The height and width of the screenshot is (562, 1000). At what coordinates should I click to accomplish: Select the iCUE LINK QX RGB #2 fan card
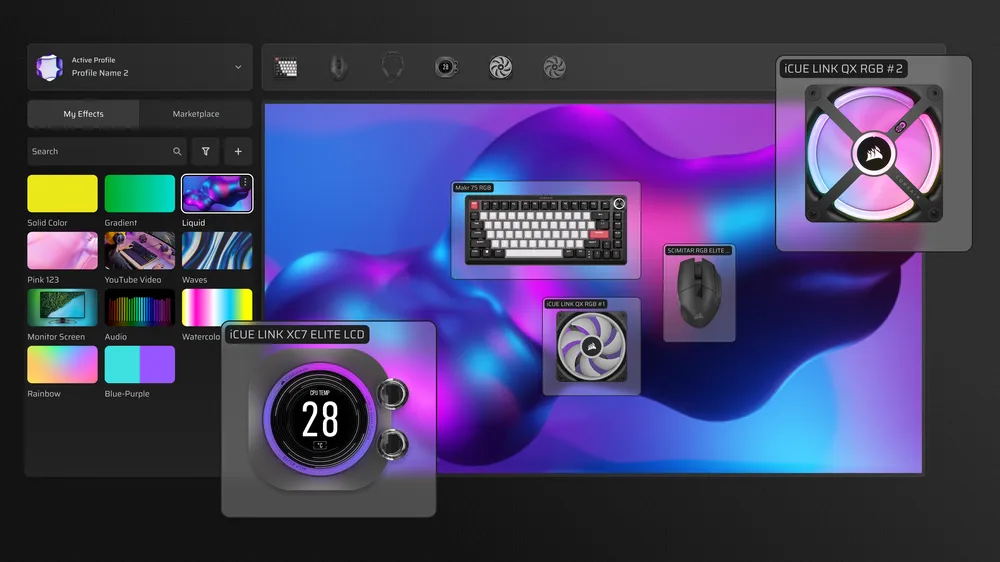874,154
